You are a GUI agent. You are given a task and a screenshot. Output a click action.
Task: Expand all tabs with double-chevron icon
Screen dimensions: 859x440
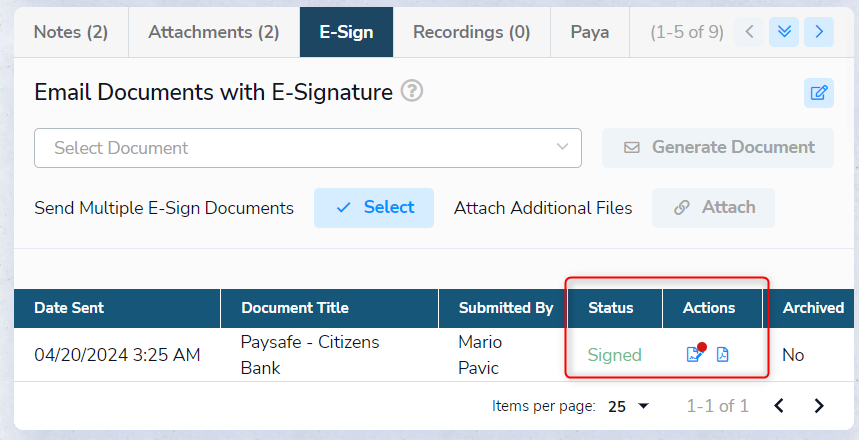point(783,32)
